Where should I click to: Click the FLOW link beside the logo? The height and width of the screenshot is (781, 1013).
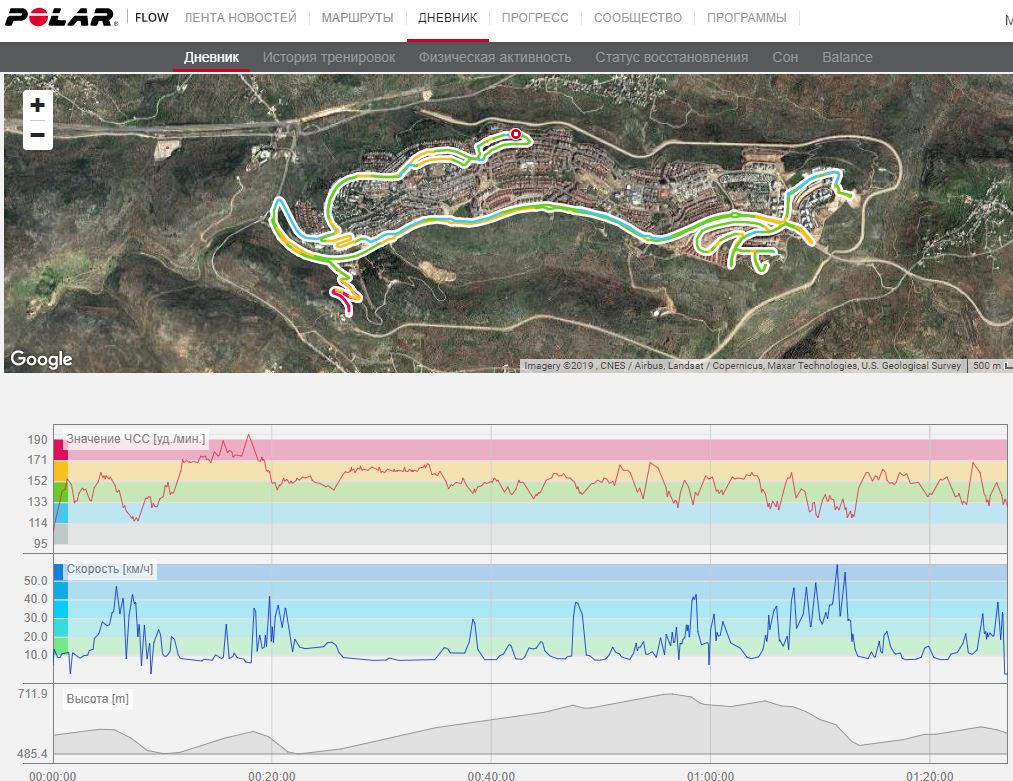coord(152,18)
